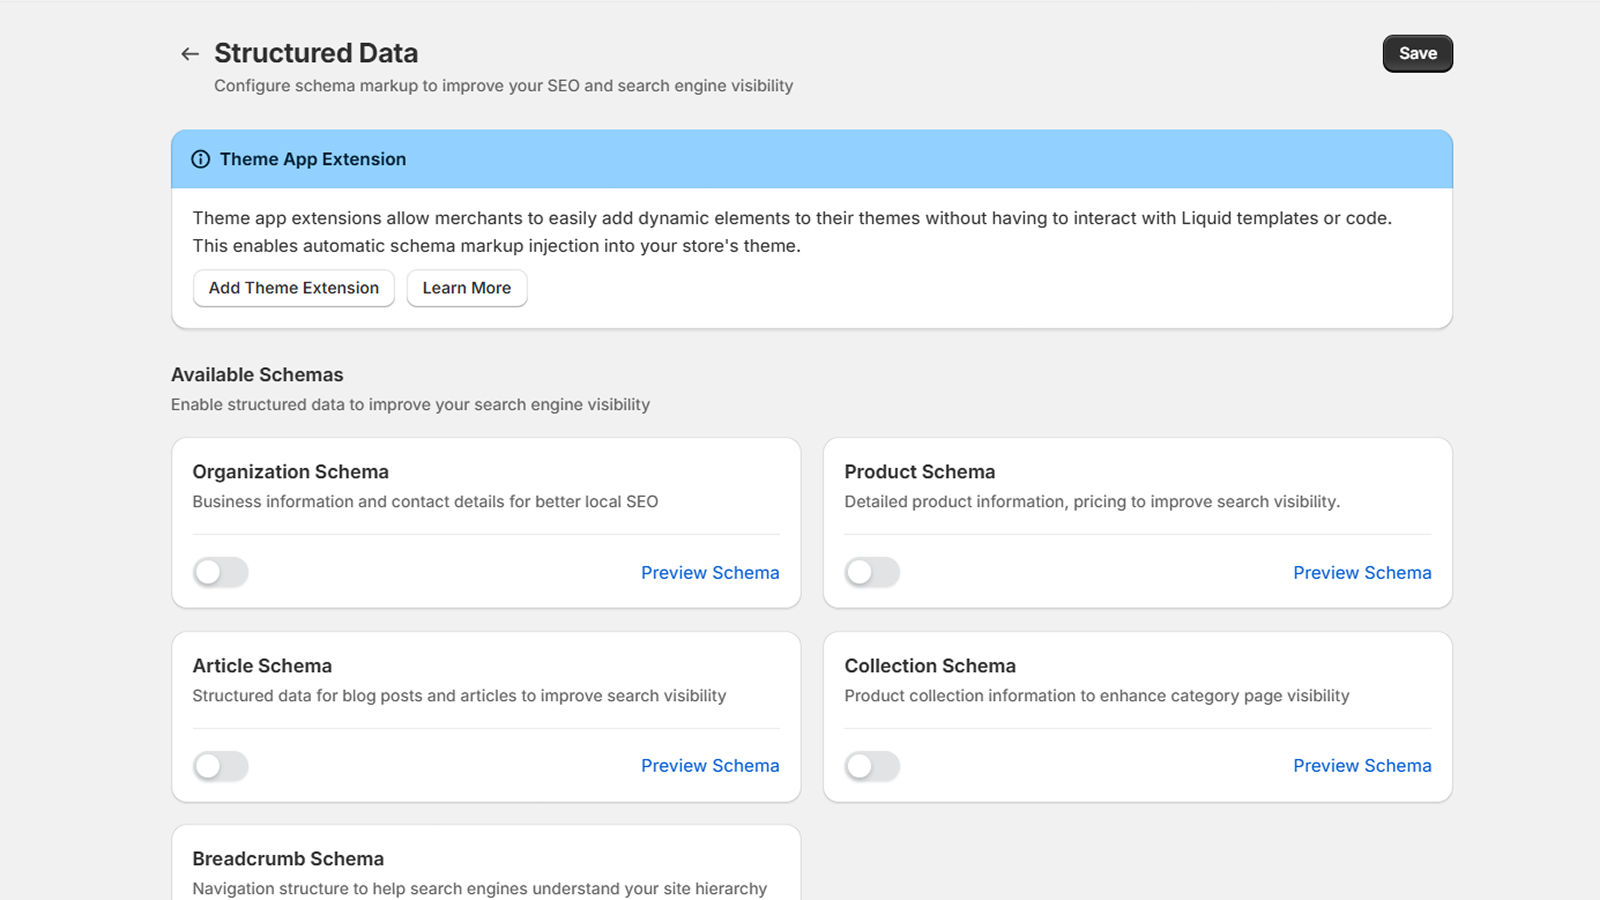Open Preview Schema for Collection Schema
This screenshot has width=1600, height=900.
point(1362,765)
